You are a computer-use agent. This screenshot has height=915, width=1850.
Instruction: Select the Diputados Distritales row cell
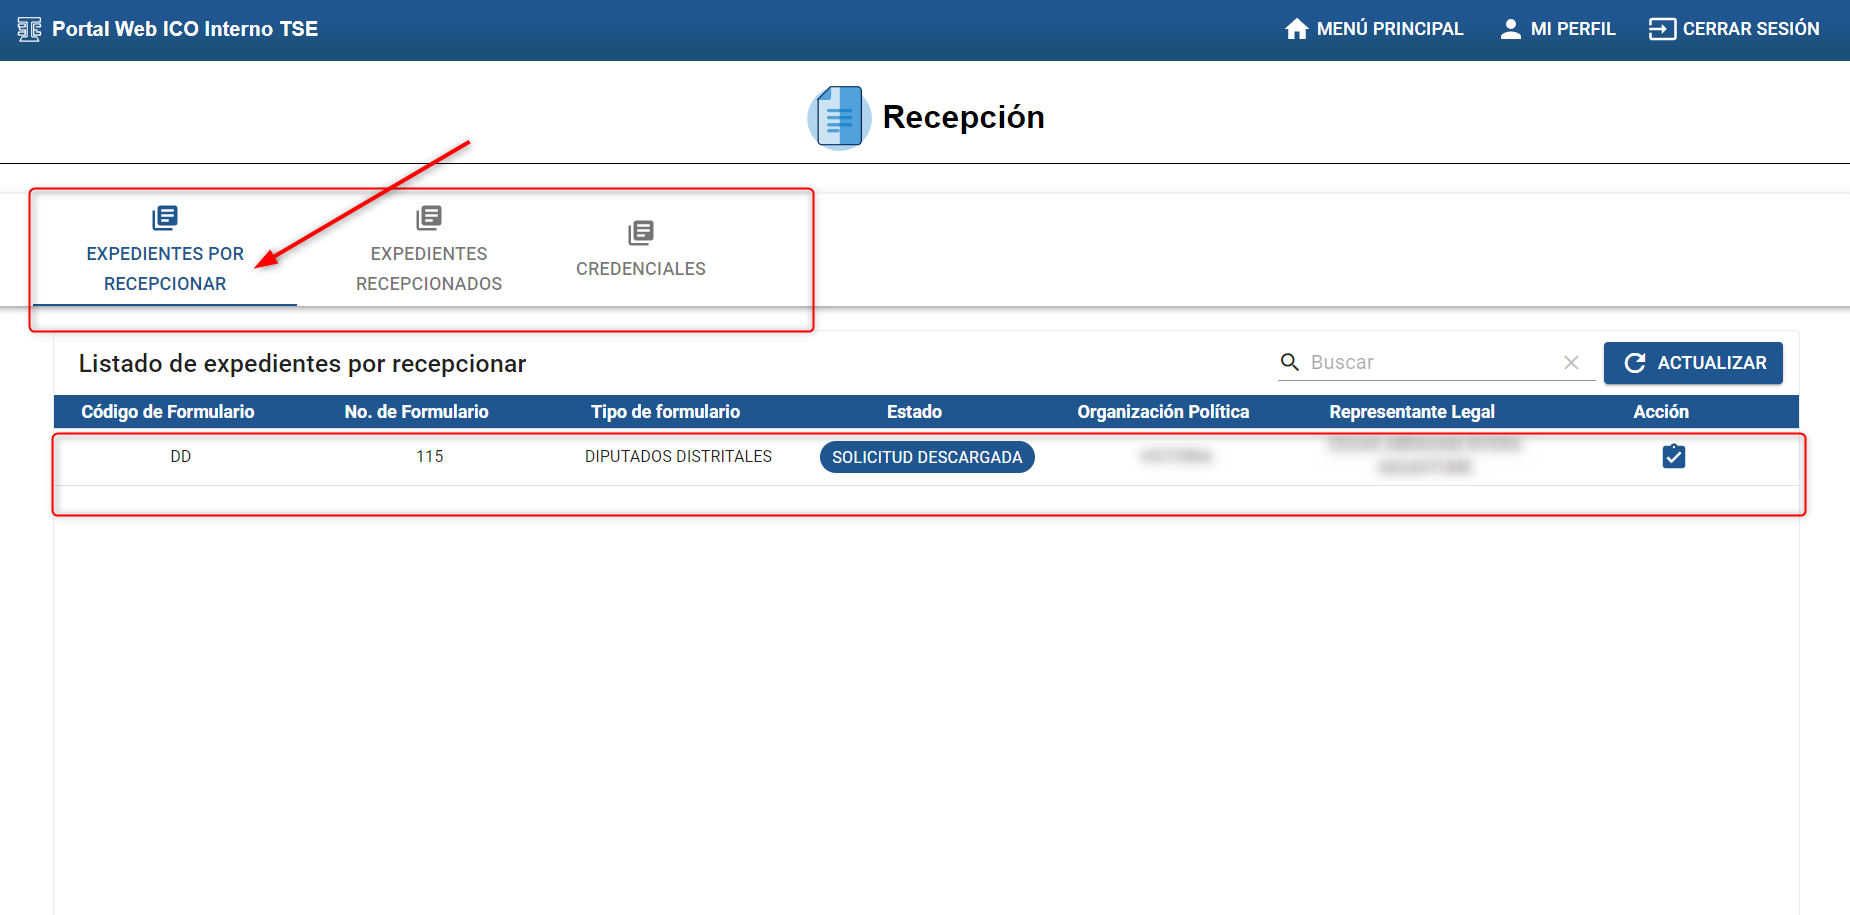(678, 457)
